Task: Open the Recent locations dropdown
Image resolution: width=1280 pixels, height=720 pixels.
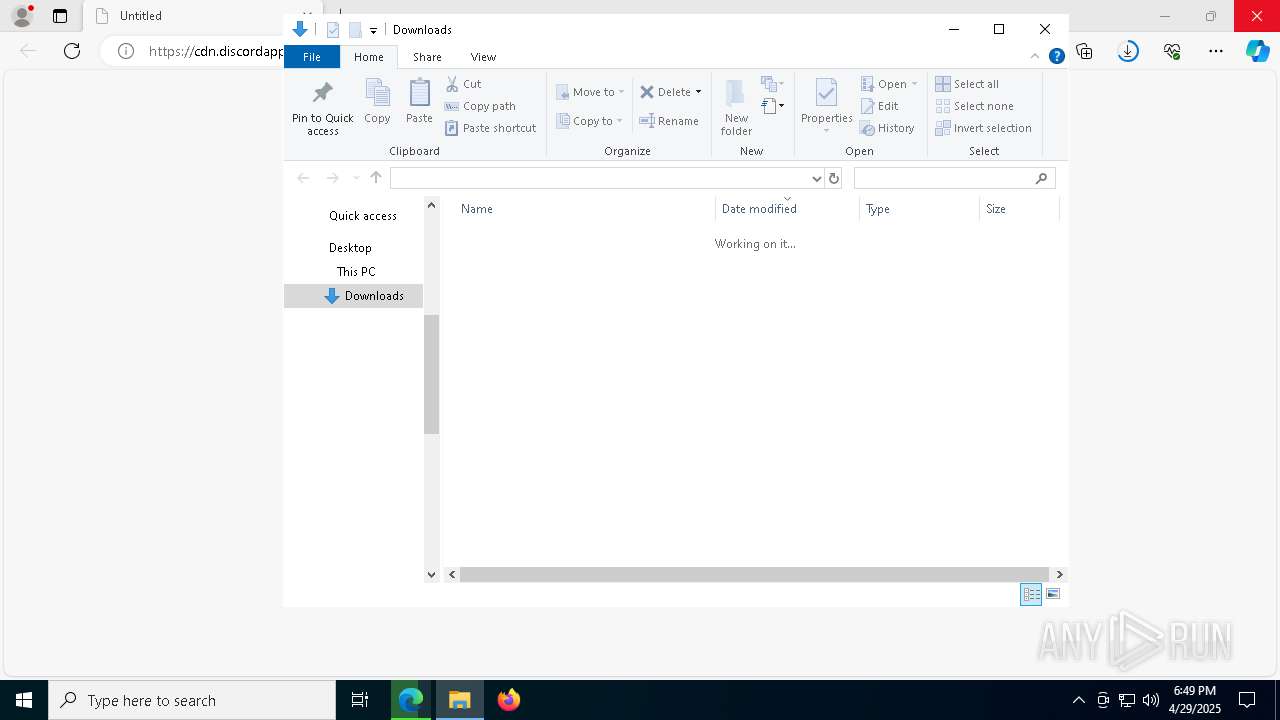Action: click(355, 178)
